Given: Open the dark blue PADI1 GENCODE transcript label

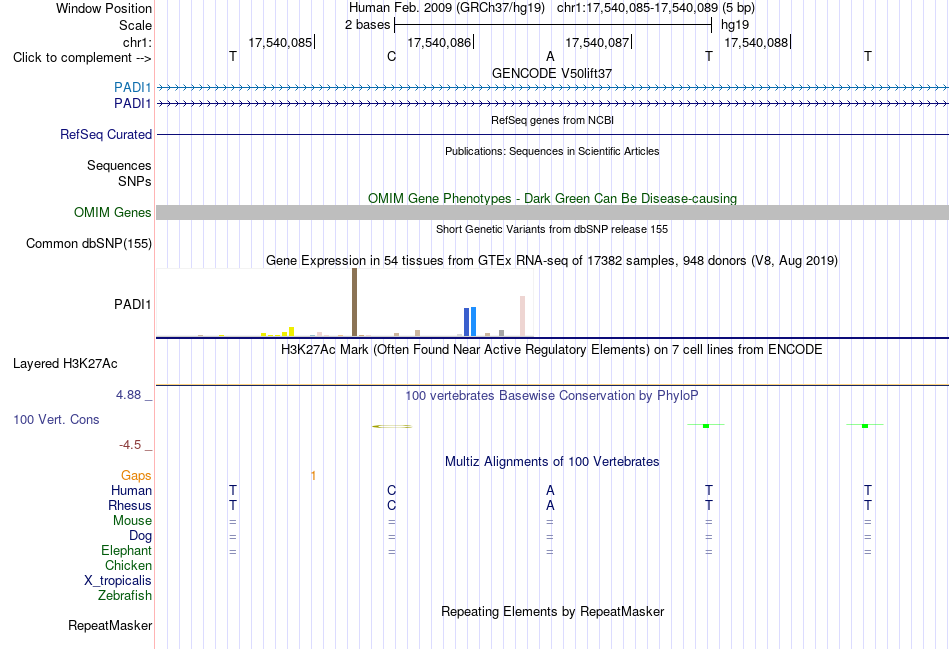Looking at the screenshot, I should [x=132, y=104].
